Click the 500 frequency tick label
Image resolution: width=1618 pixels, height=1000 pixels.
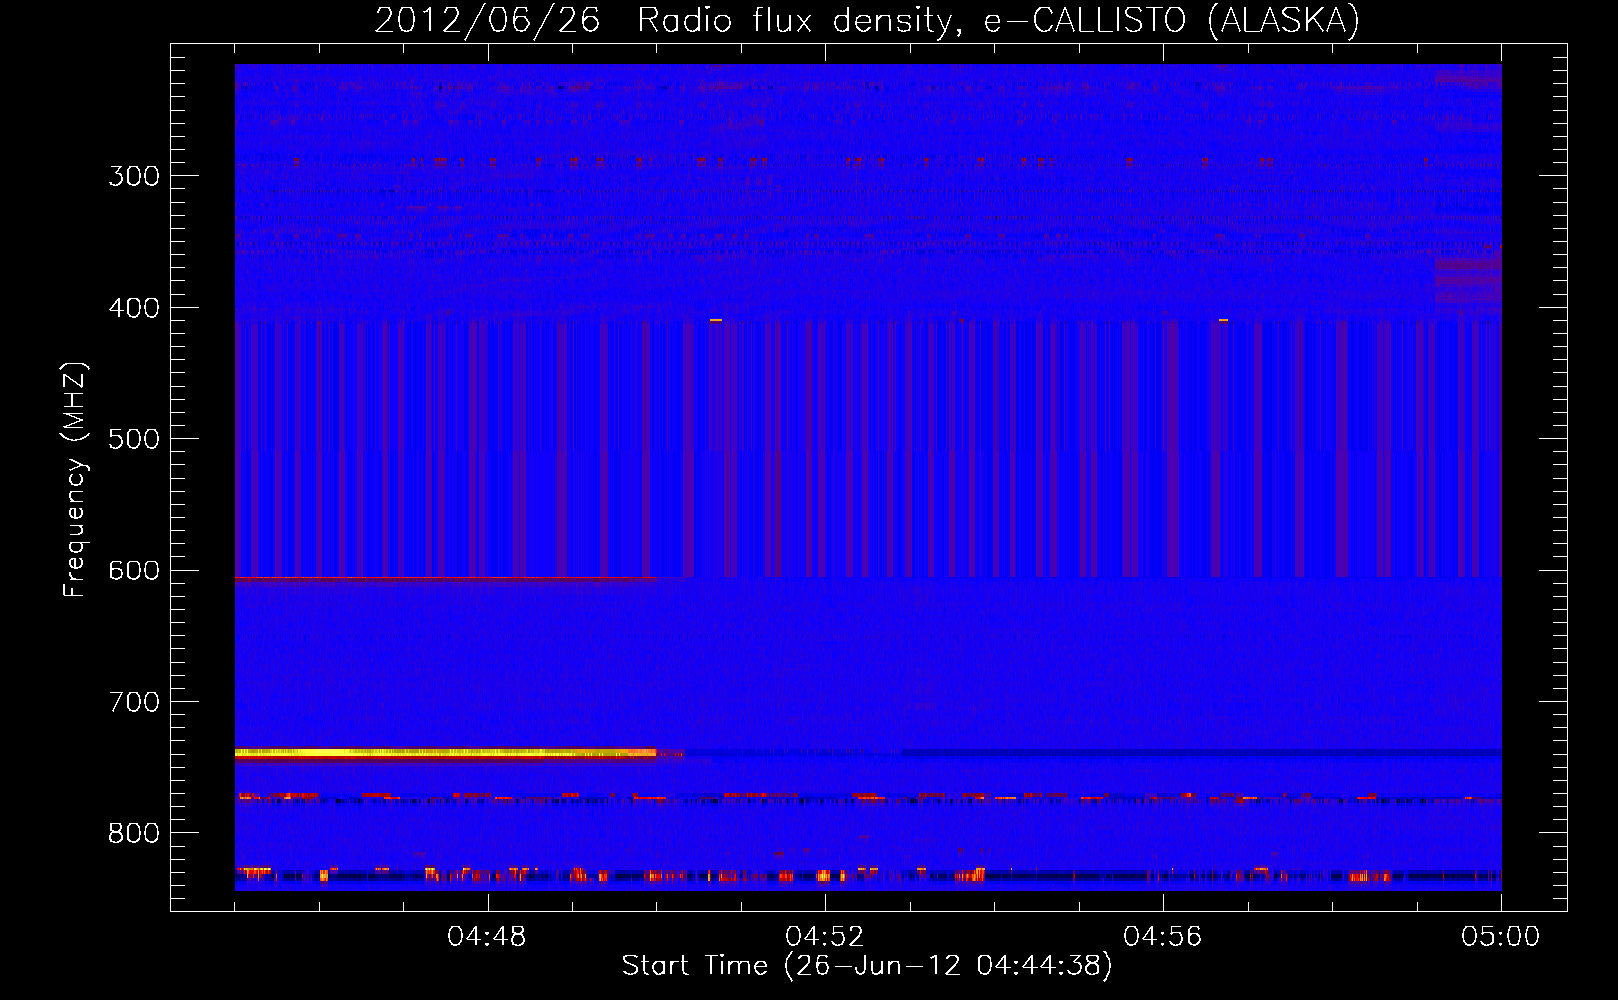pyautogui.click(x=134, y=439)
